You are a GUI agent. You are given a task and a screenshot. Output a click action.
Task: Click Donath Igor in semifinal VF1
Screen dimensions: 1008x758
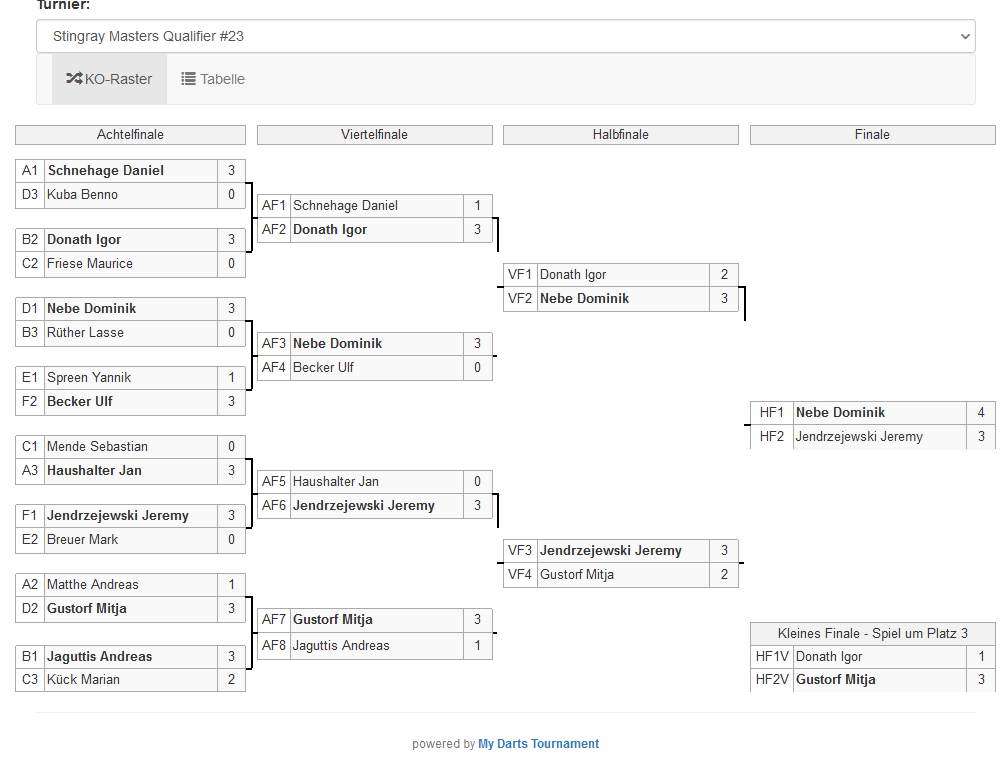pos(573,275)
